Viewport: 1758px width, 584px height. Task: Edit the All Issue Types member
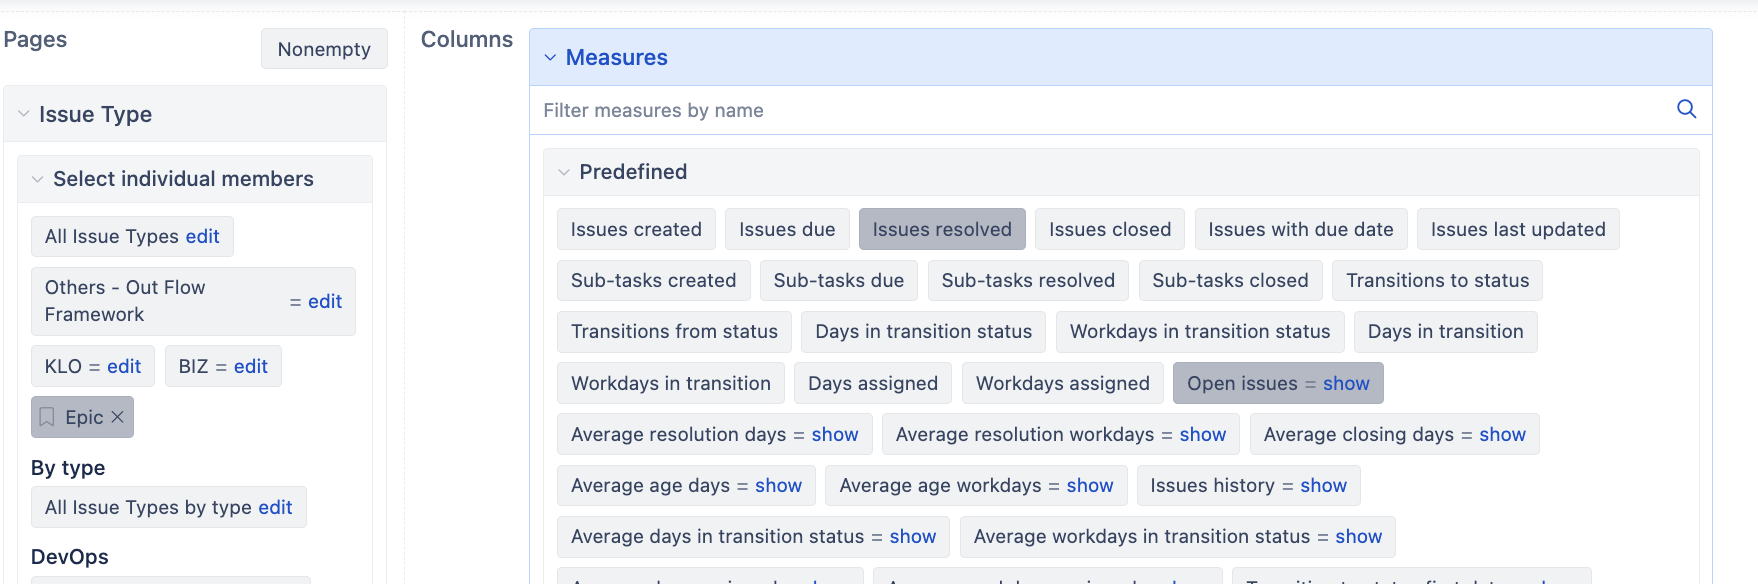click(202, 236)
